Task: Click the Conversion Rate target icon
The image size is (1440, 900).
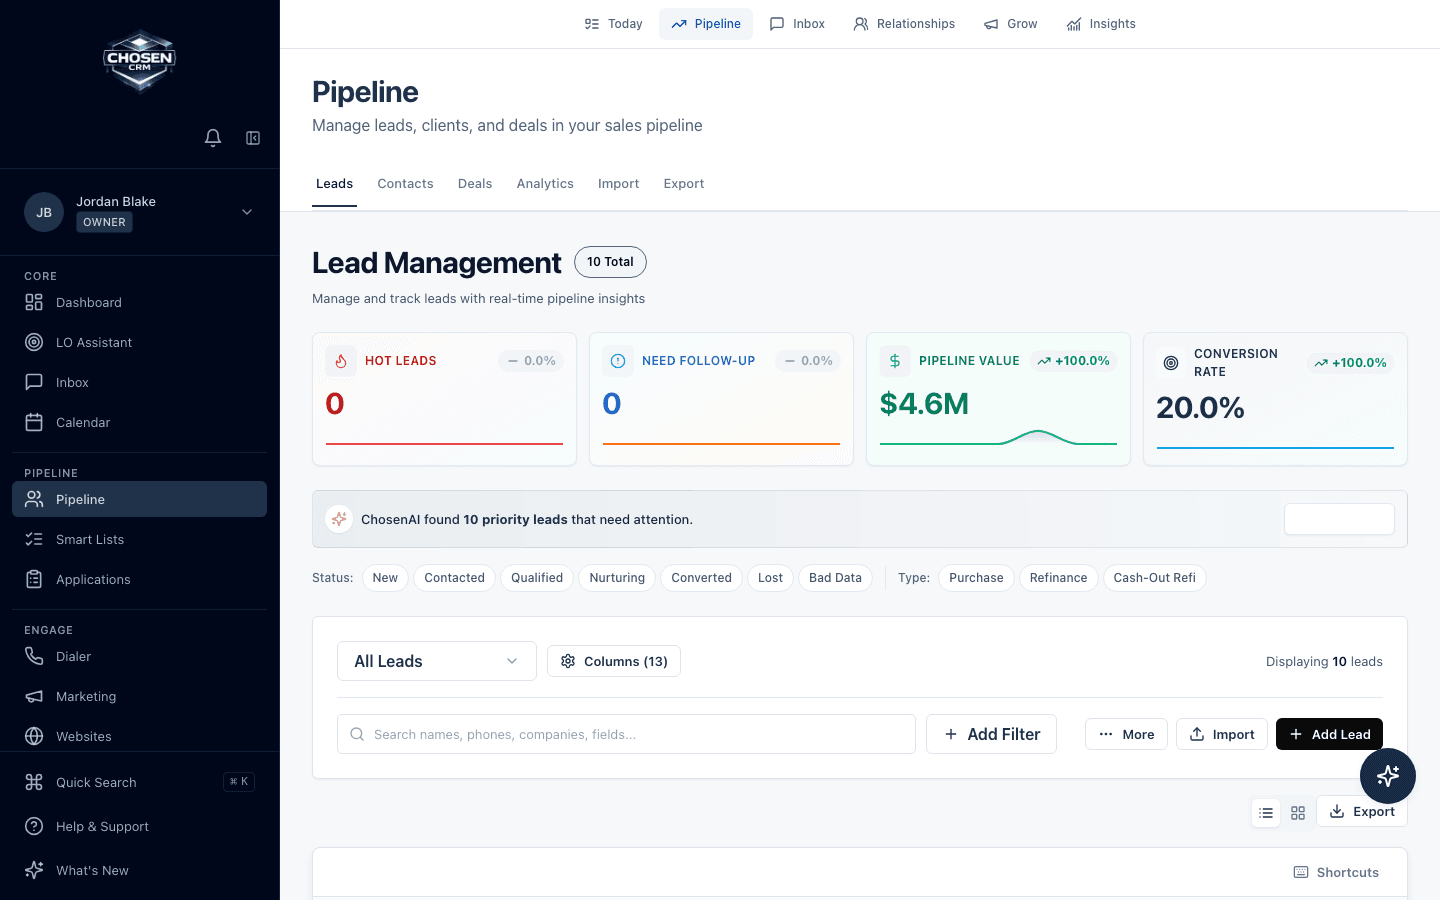Action: 1171,363
